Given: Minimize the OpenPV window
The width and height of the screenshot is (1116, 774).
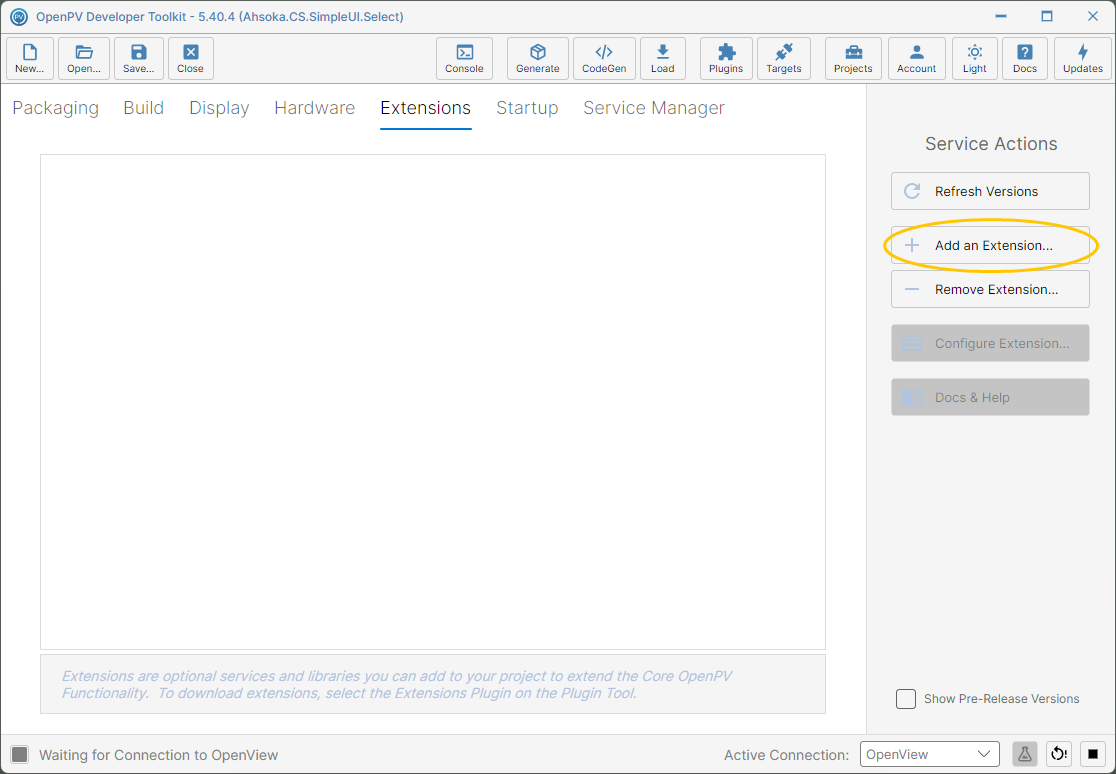Looking at the screenshot, I should pyautogui.click(x=1001, y=16).
